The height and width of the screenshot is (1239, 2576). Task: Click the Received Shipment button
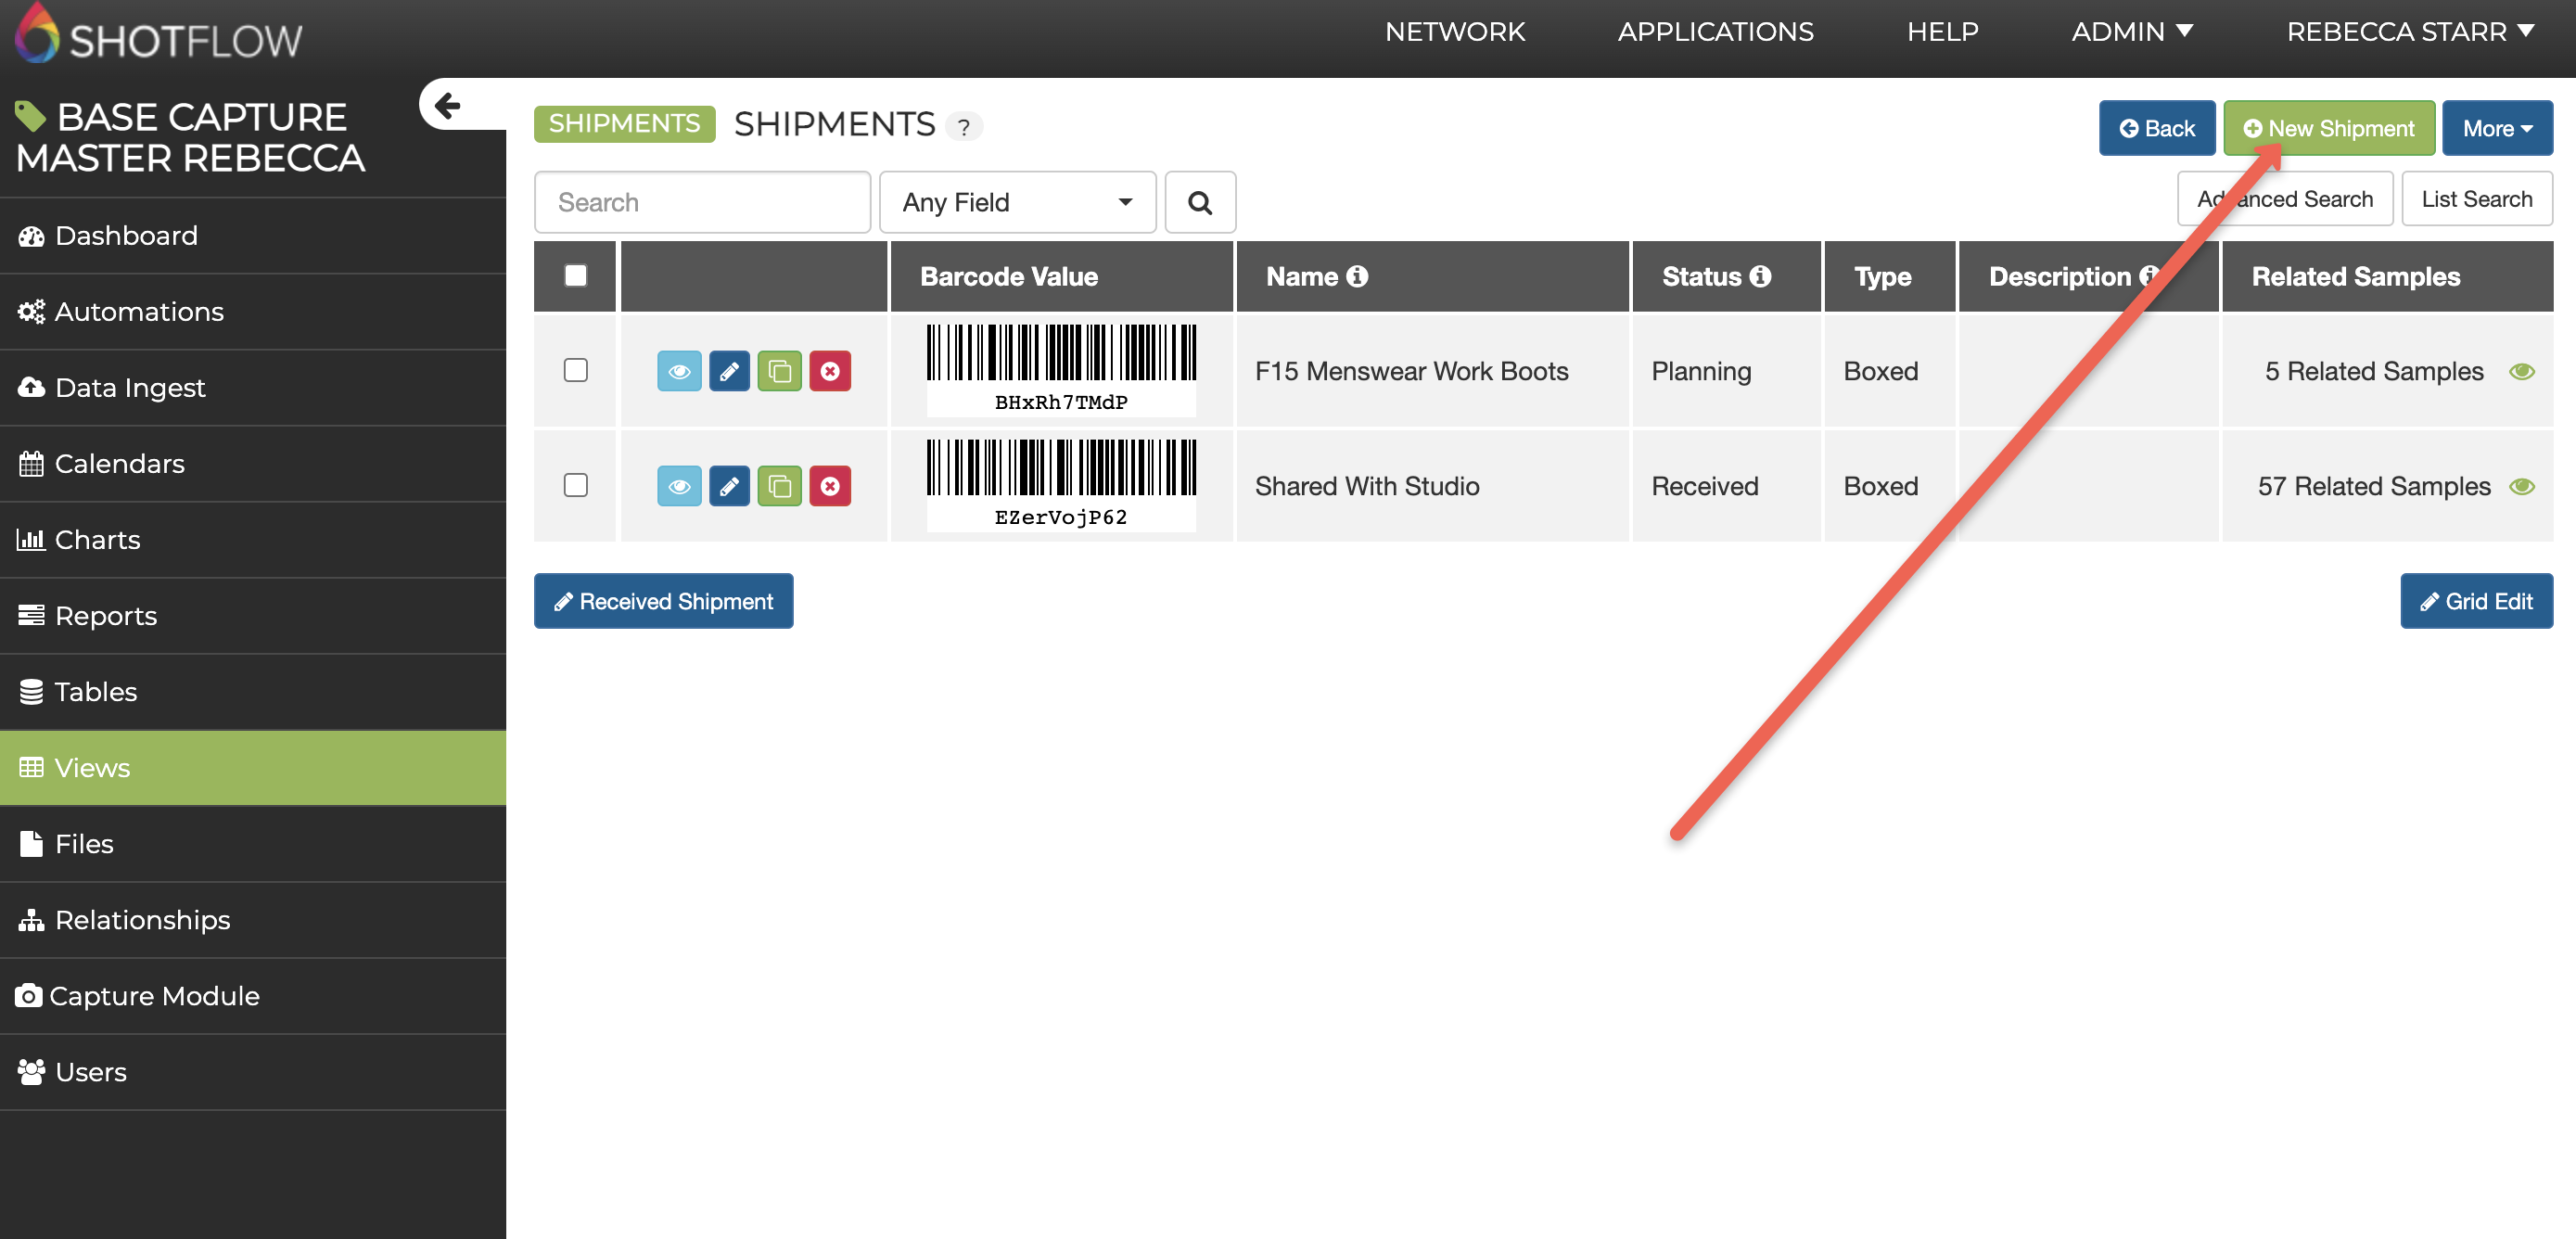(x=663, y=601)
